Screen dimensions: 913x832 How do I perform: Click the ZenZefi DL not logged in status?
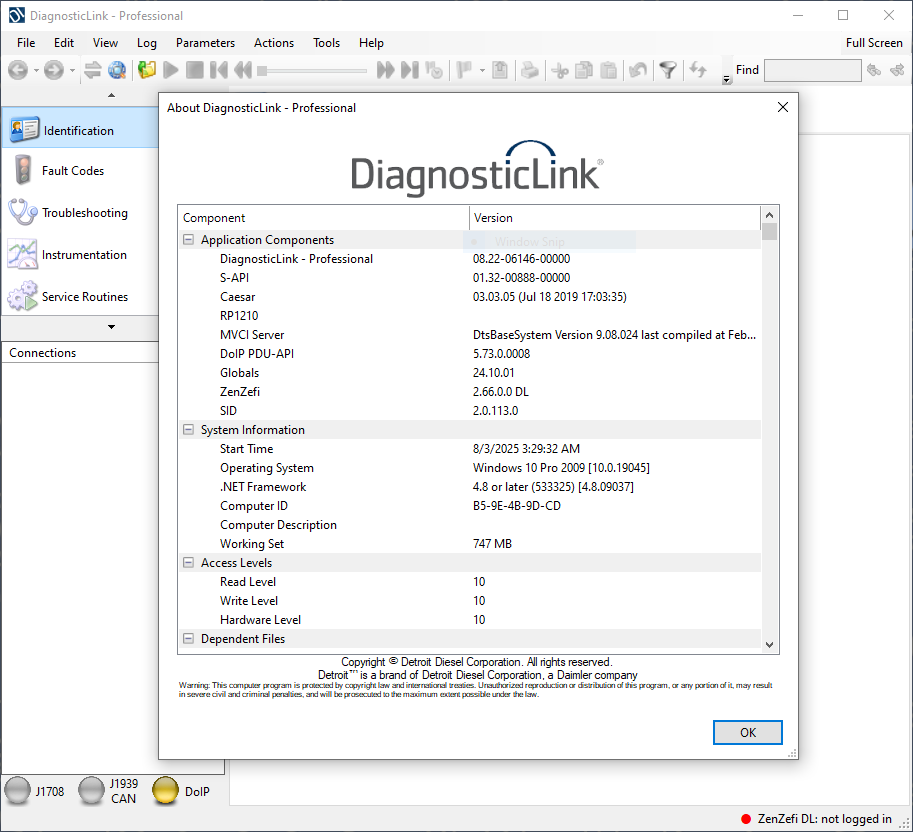[x=816, y=819]
